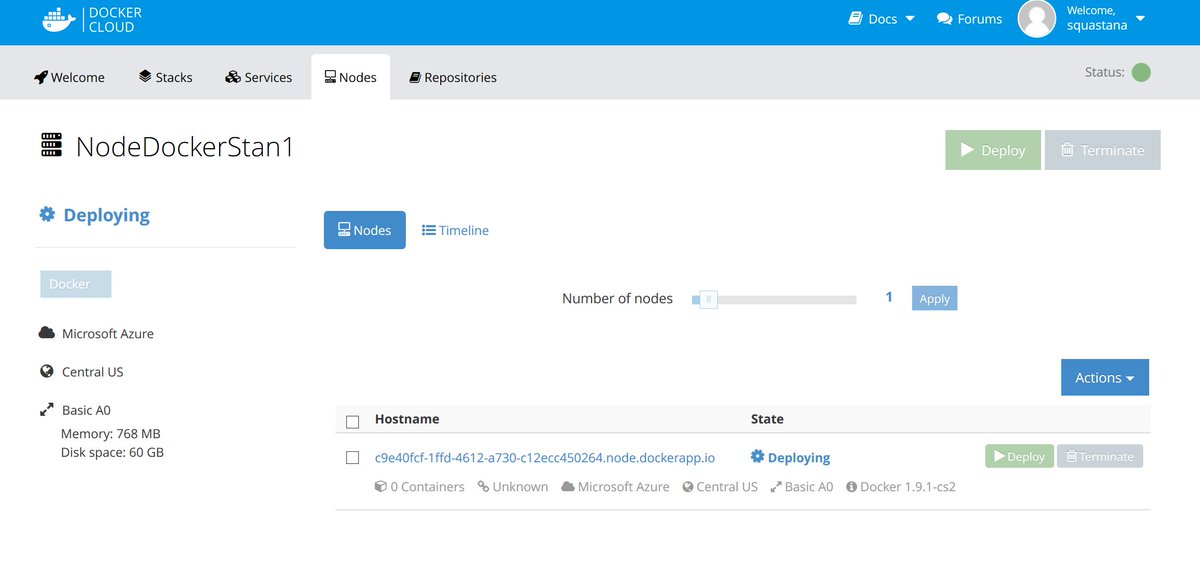Image resolution: width=1200 pixels, height=571 pixels.
Task: Check the c9e40fcf node row checkbox
Action: pyautogui.click(x=352, y=457)
